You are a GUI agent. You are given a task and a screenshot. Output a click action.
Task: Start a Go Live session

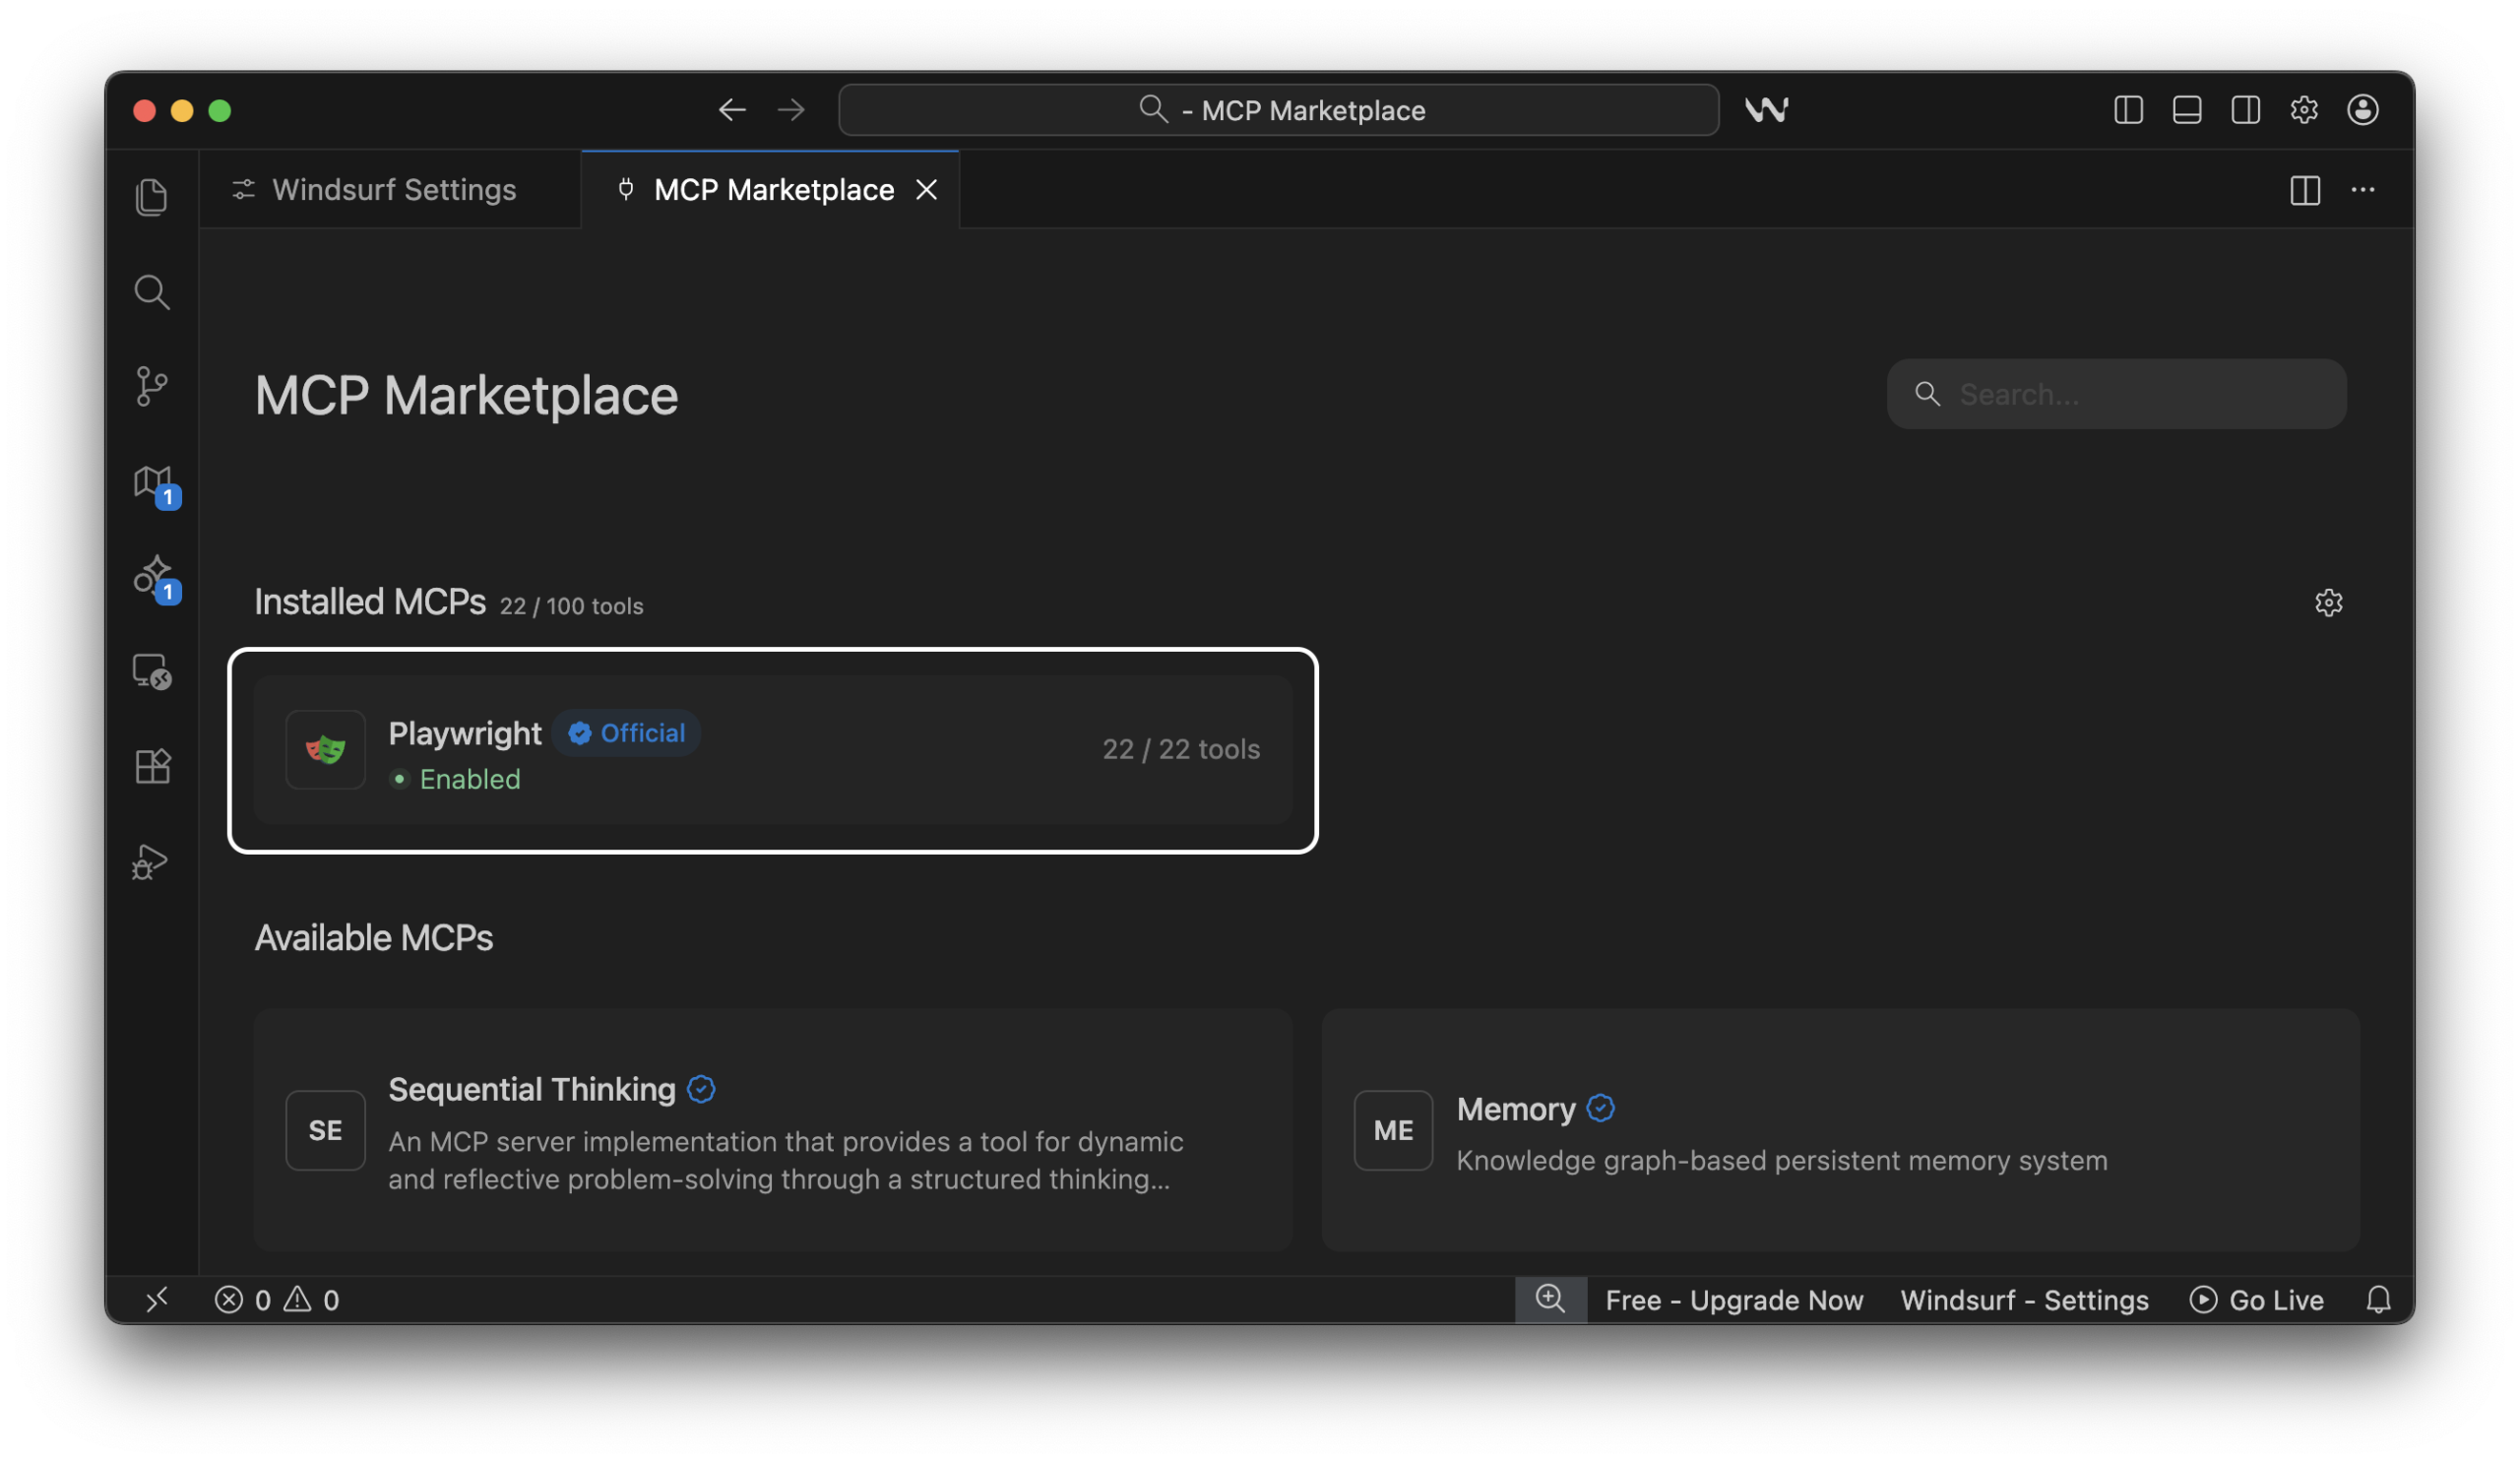[2257, 1299]
